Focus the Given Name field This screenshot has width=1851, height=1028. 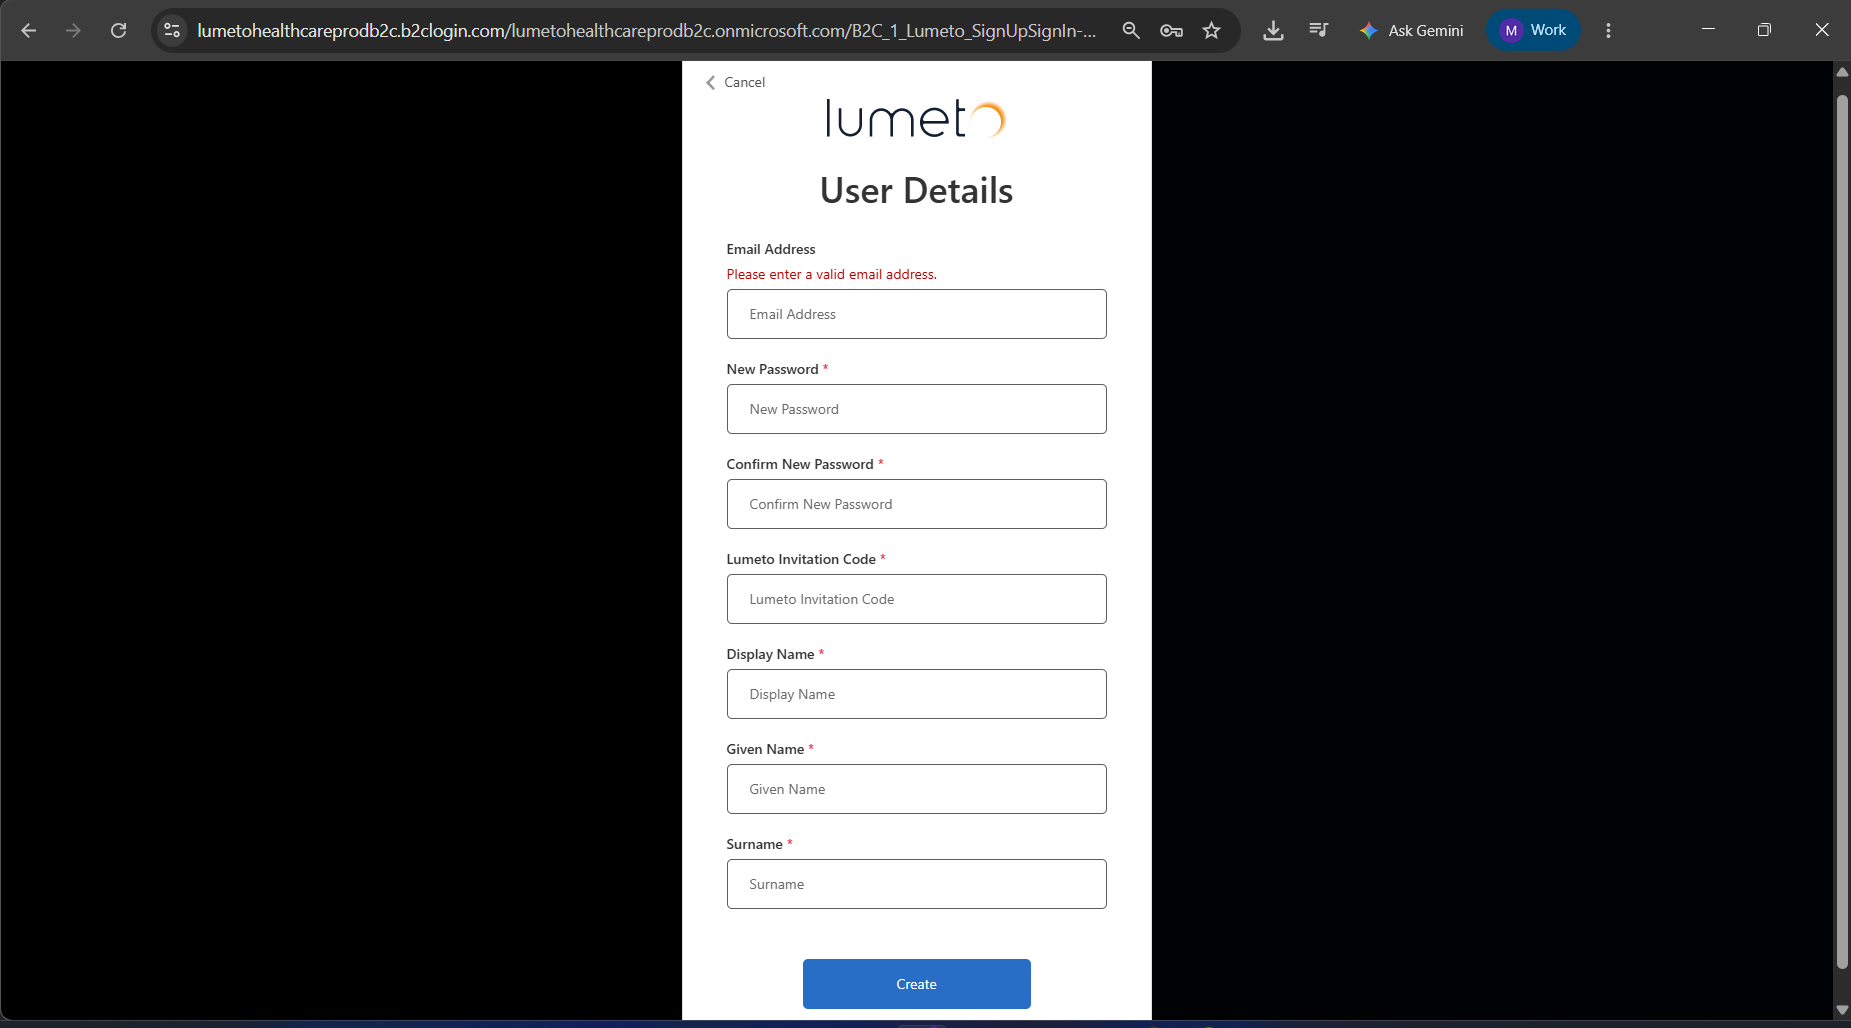(916, 789)
